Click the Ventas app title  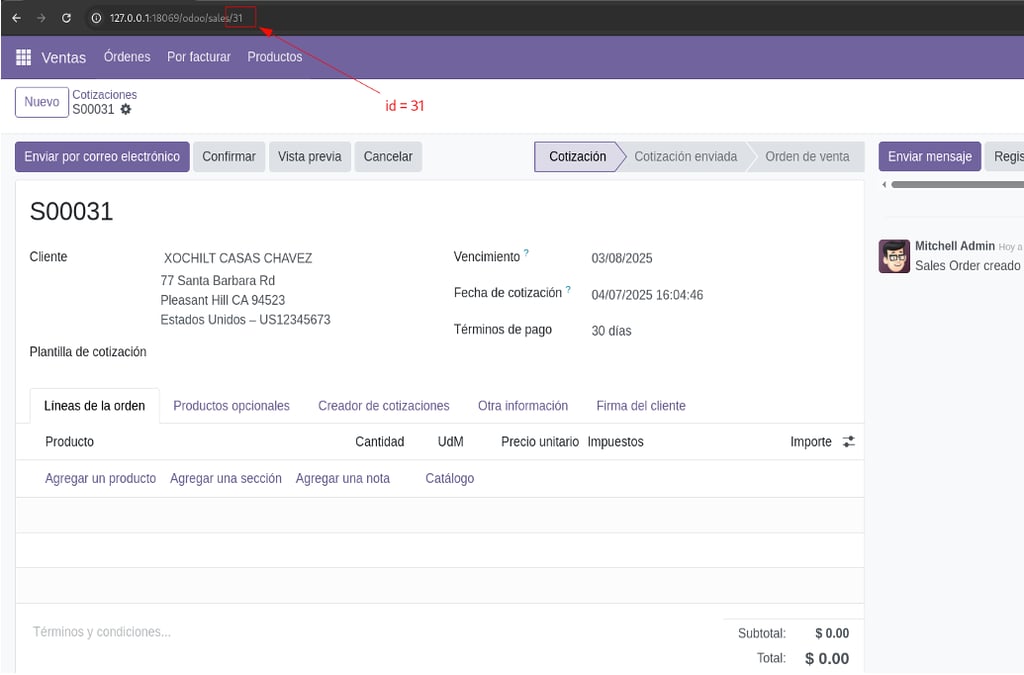click(63, 57)
